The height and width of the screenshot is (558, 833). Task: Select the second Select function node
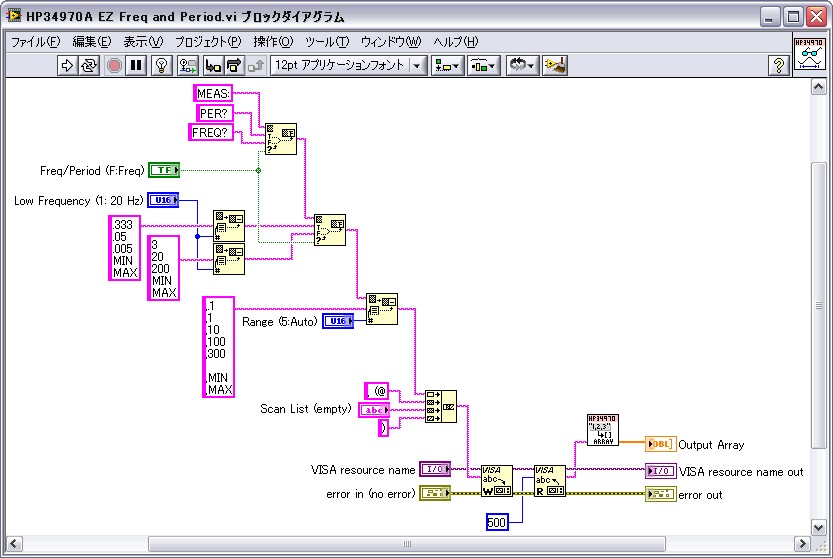(330, 230)
